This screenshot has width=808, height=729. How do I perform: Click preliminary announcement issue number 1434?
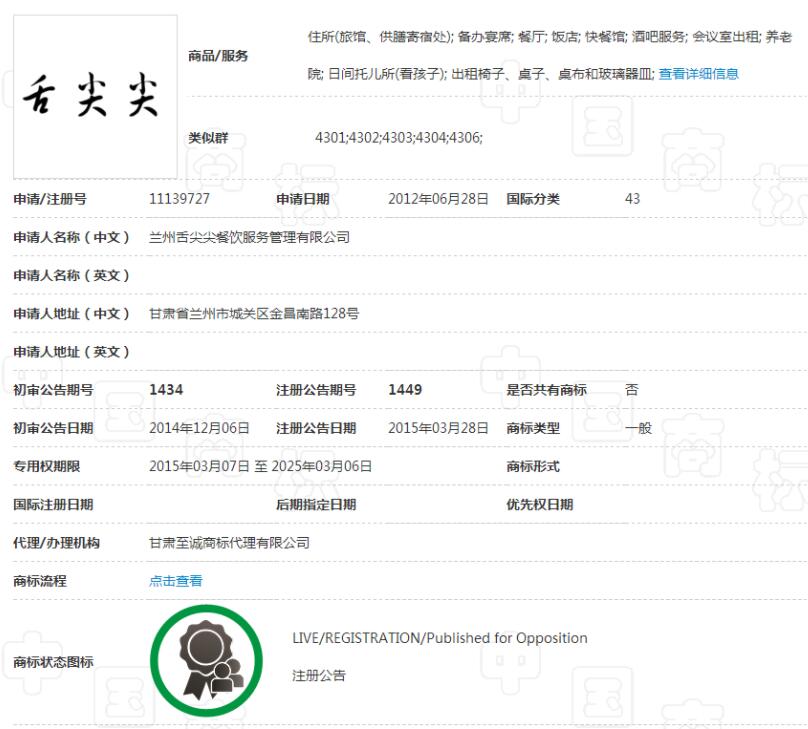166,390
